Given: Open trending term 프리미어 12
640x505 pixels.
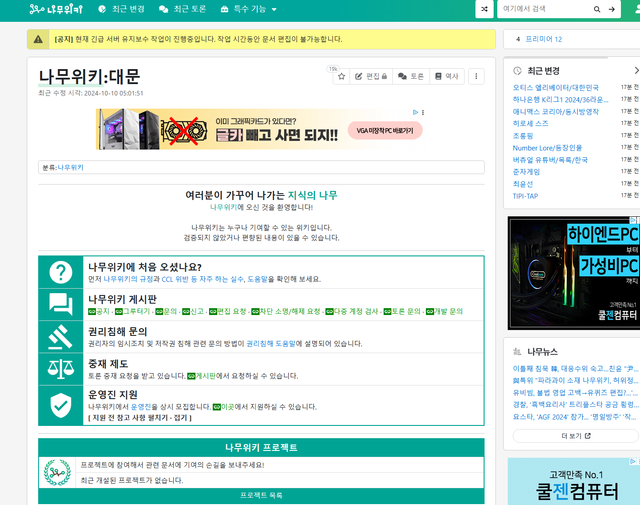Looking at the screenshot, I should pos(543,39).
